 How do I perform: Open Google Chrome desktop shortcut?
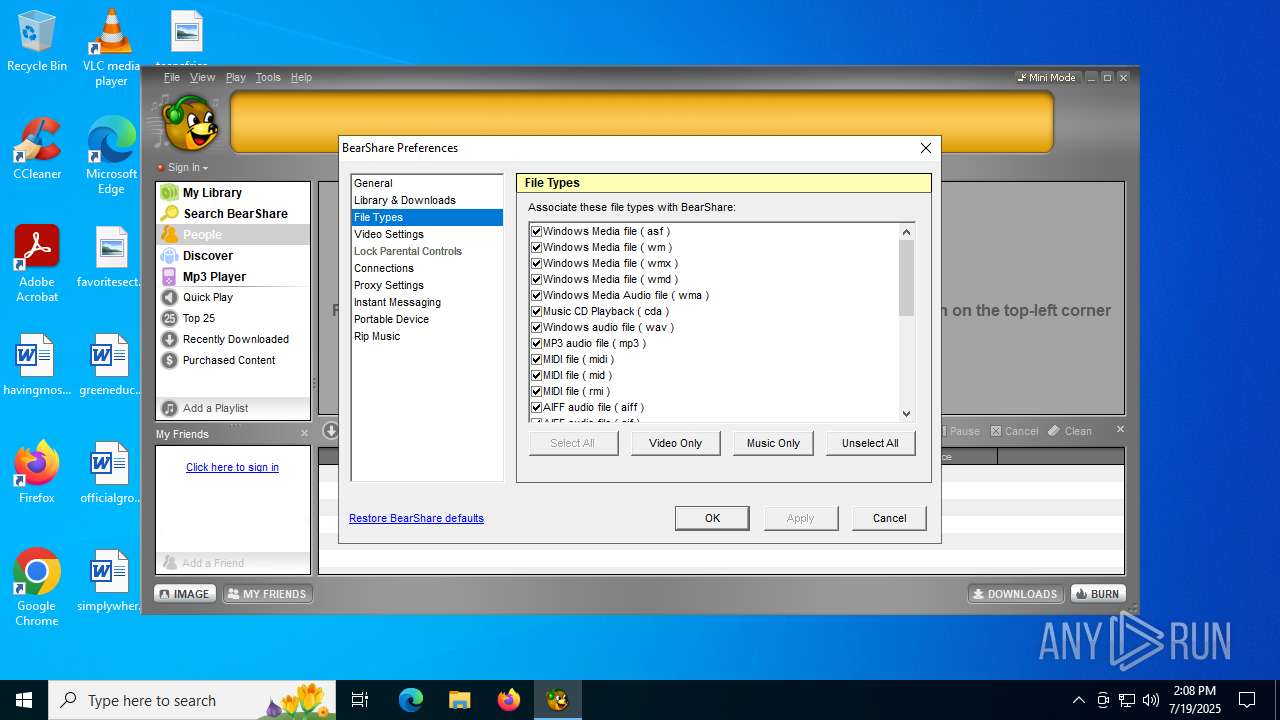[37, 588]
